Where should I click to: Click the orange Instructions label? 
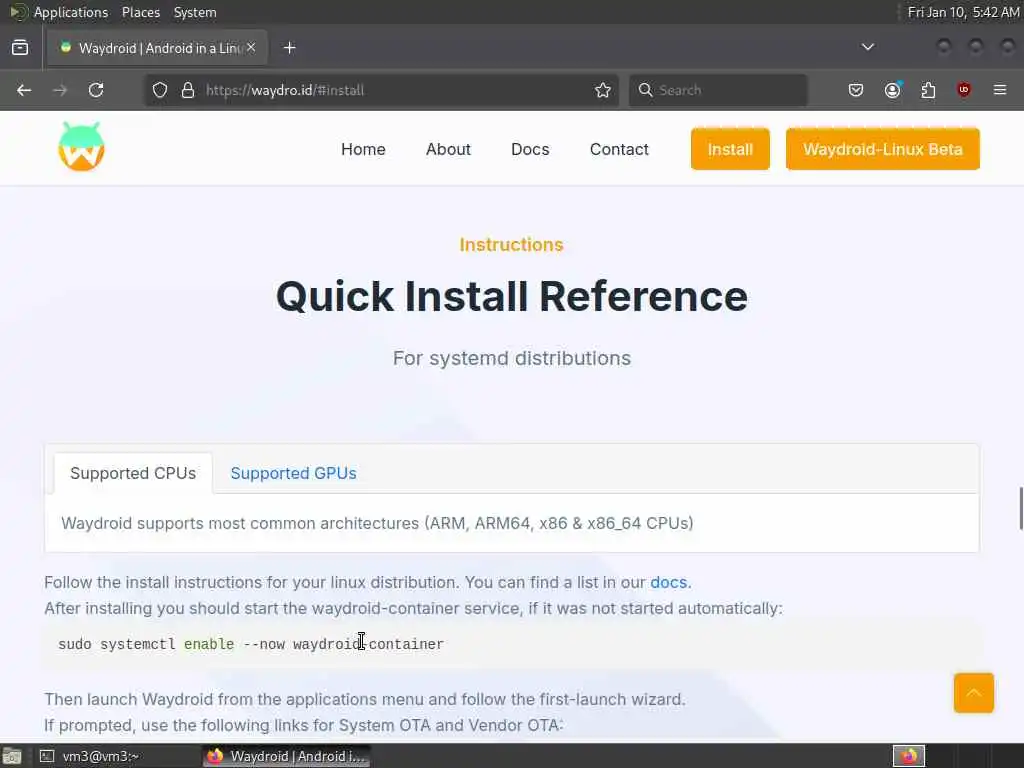tap(511, 245)
